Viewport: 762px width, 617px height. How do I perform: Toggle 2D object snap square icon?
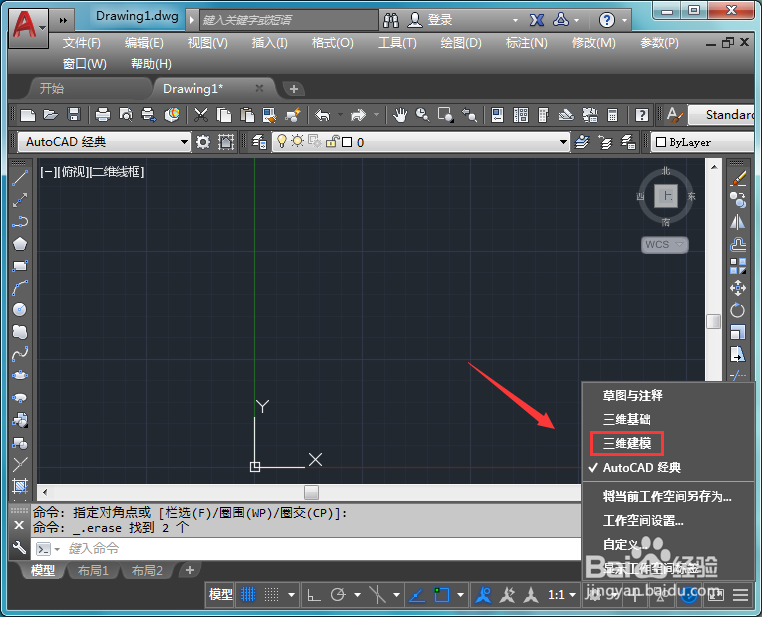(442, 594)
